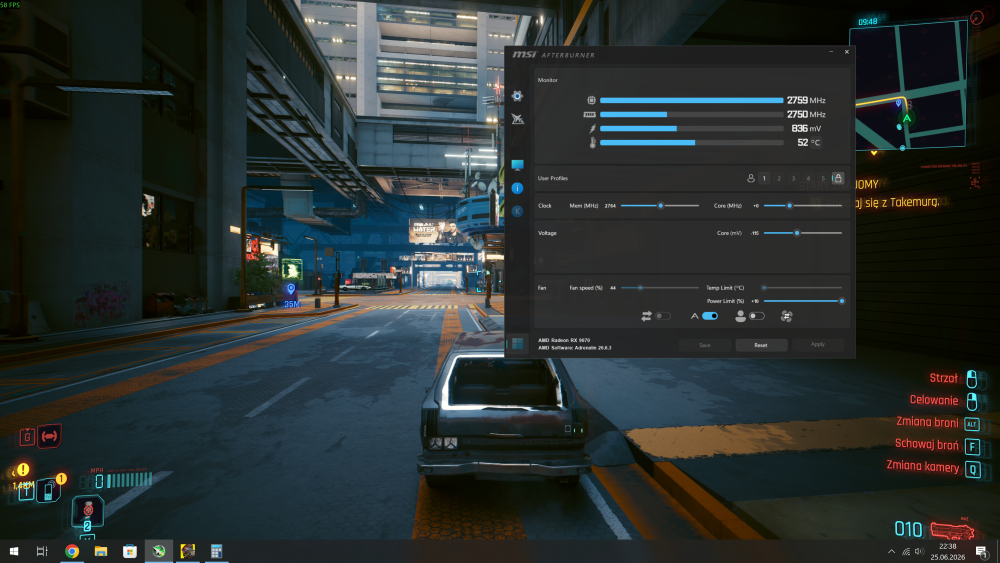Select user profile 3
This screenshot has height=563, width=1000.
(793, 179)
